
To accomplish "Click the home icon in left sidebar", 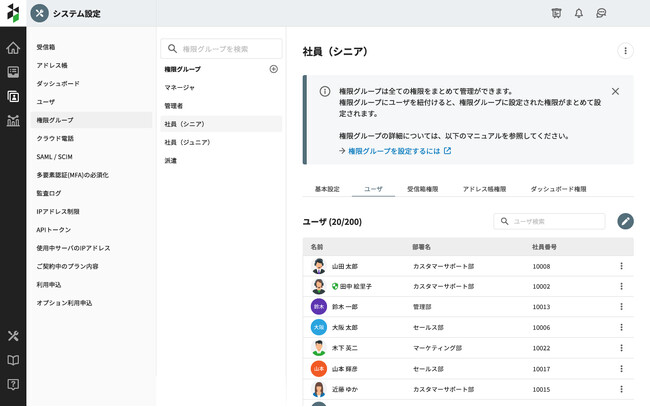I will (13, 48).
